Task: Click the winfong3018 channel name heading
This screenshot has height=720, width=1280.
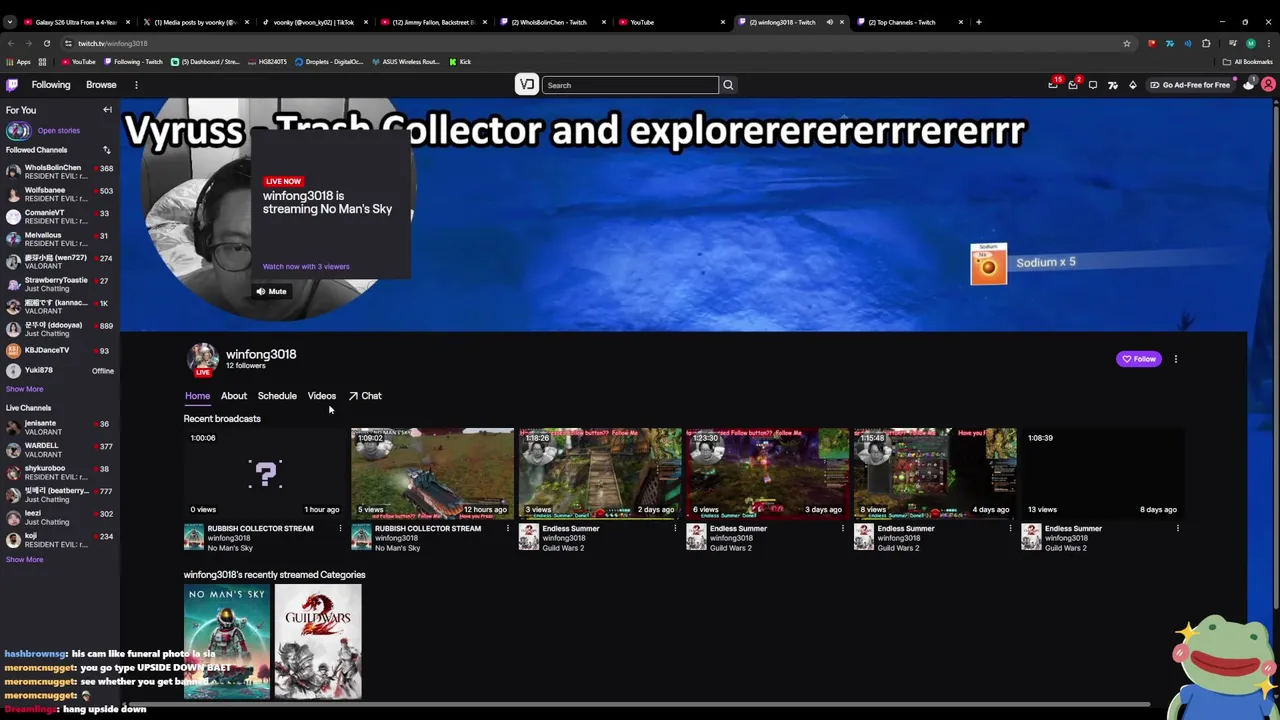Action: (261, 354)
